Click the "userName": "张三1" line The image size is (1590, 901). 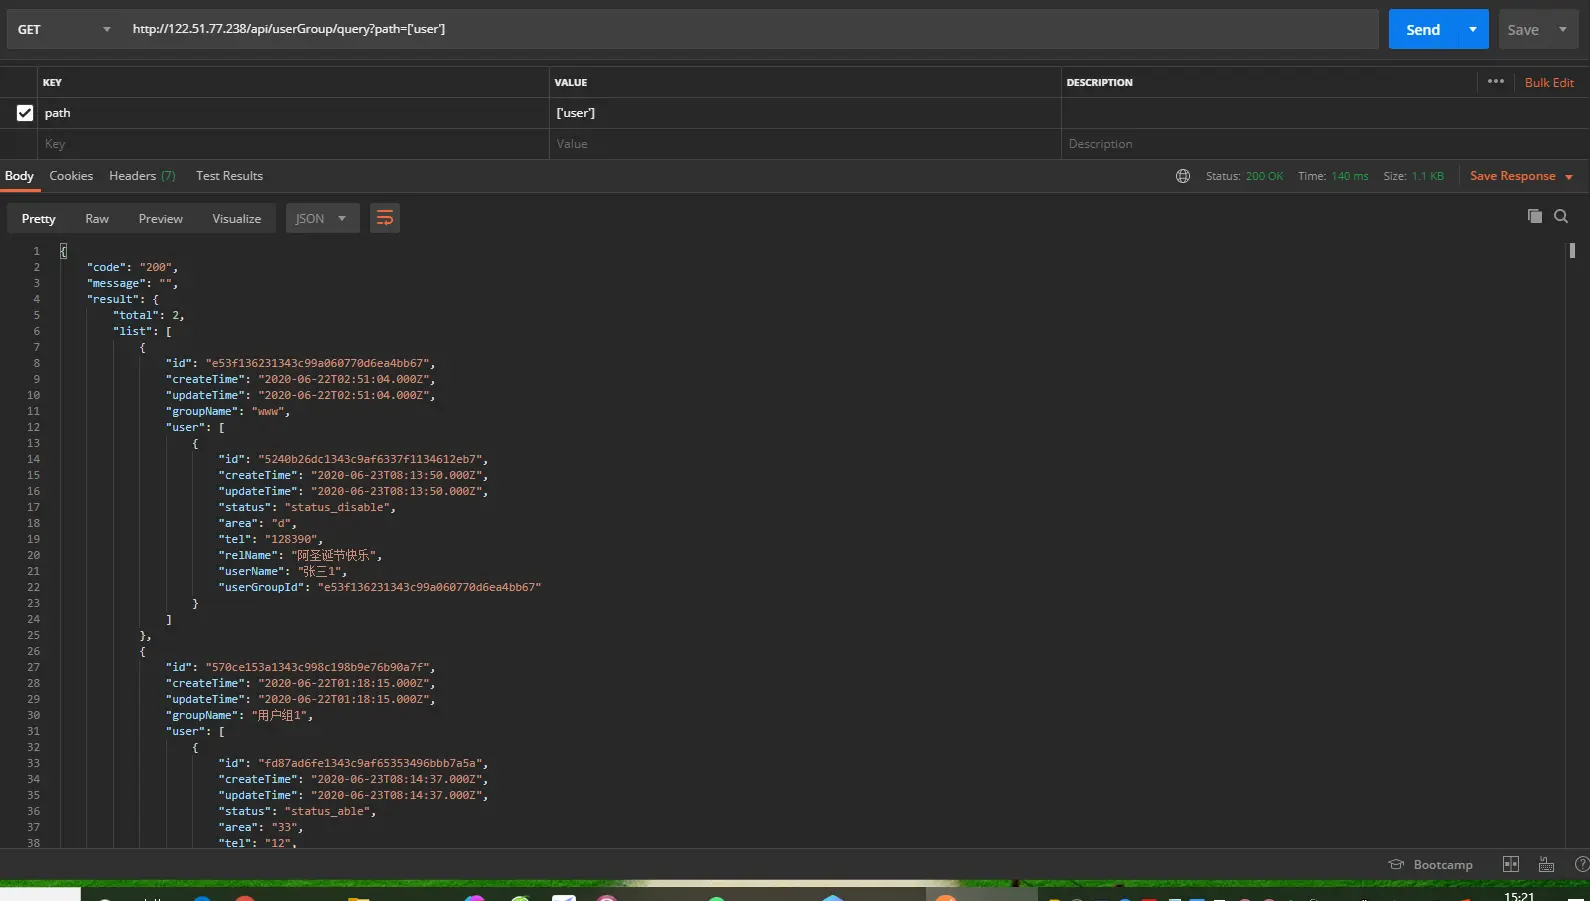(283, 571)
